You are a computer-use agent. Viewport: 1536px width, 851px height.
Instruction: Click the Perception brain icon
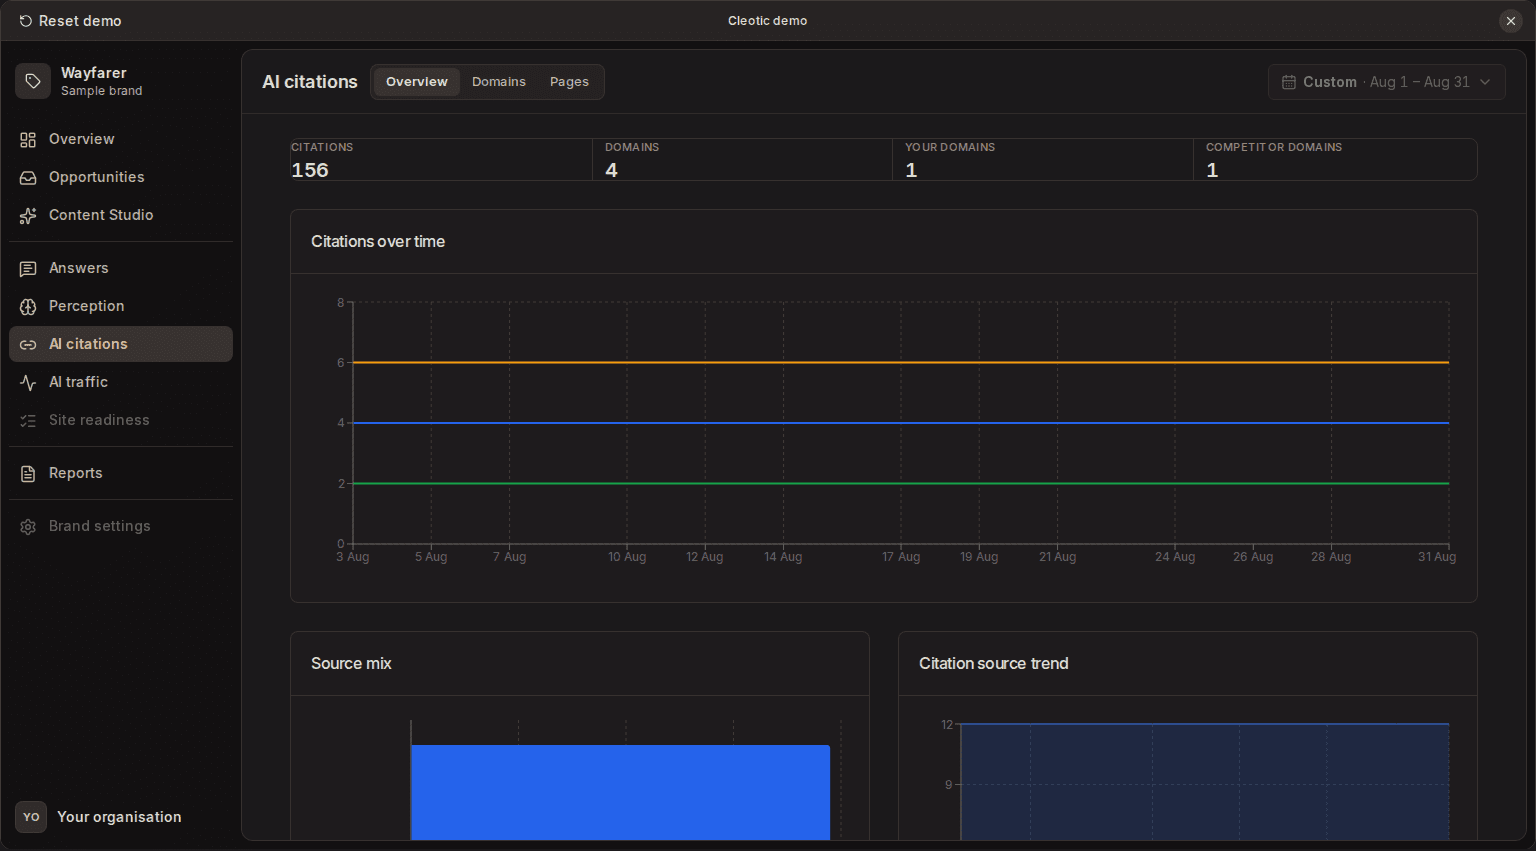click(28, 307)
